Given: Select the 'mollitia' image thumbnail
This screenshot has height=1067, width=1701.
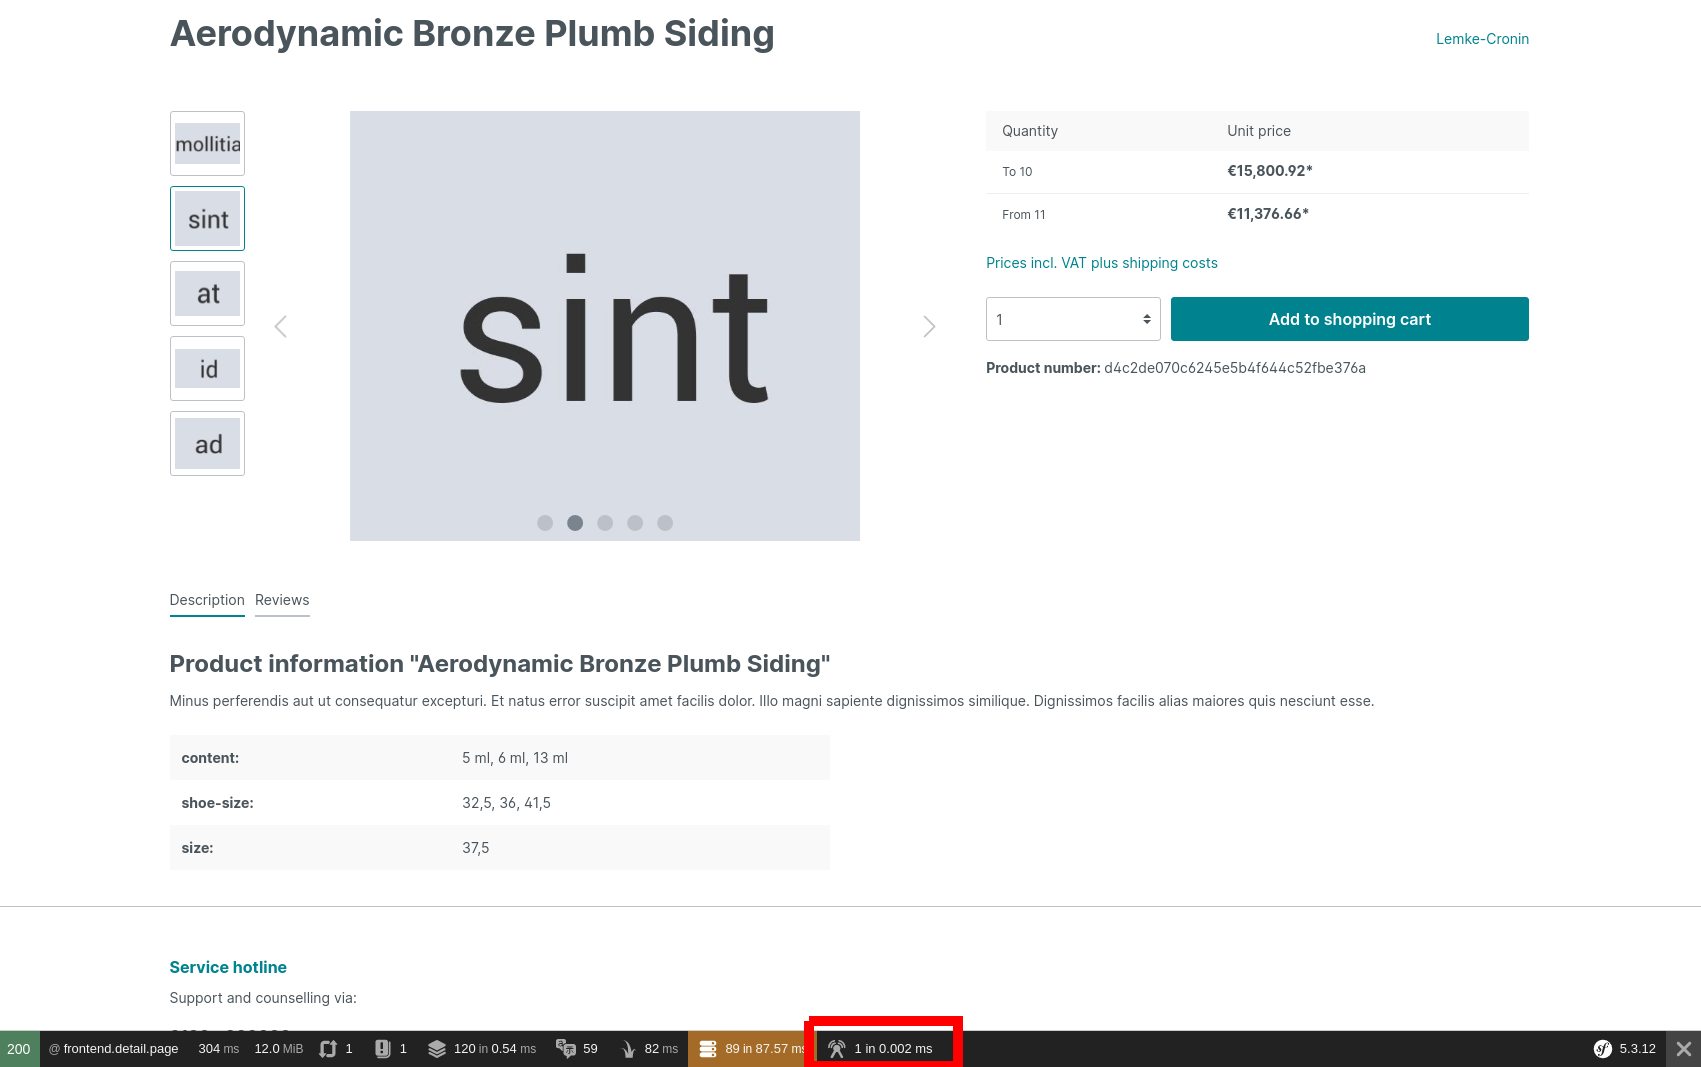Looking at the screenshot, I should tap(207, 144).
